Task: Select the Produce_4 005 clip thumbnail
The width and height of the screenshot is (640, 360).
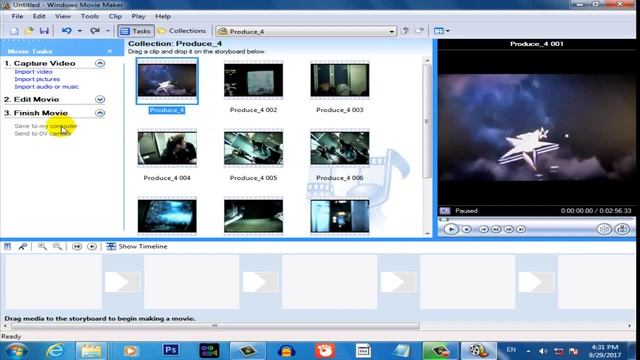Action: 253,148
